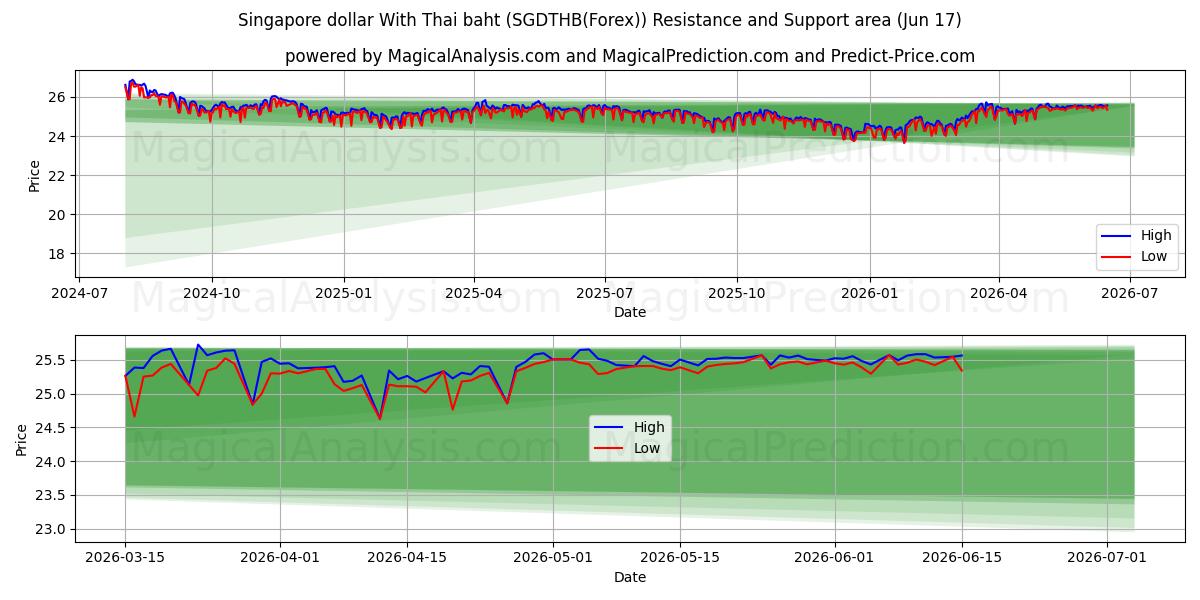The height and width of the screenshot is (600, 1200).
Task: Click the 2024-10 date tick label
Action: pos(212,293)
